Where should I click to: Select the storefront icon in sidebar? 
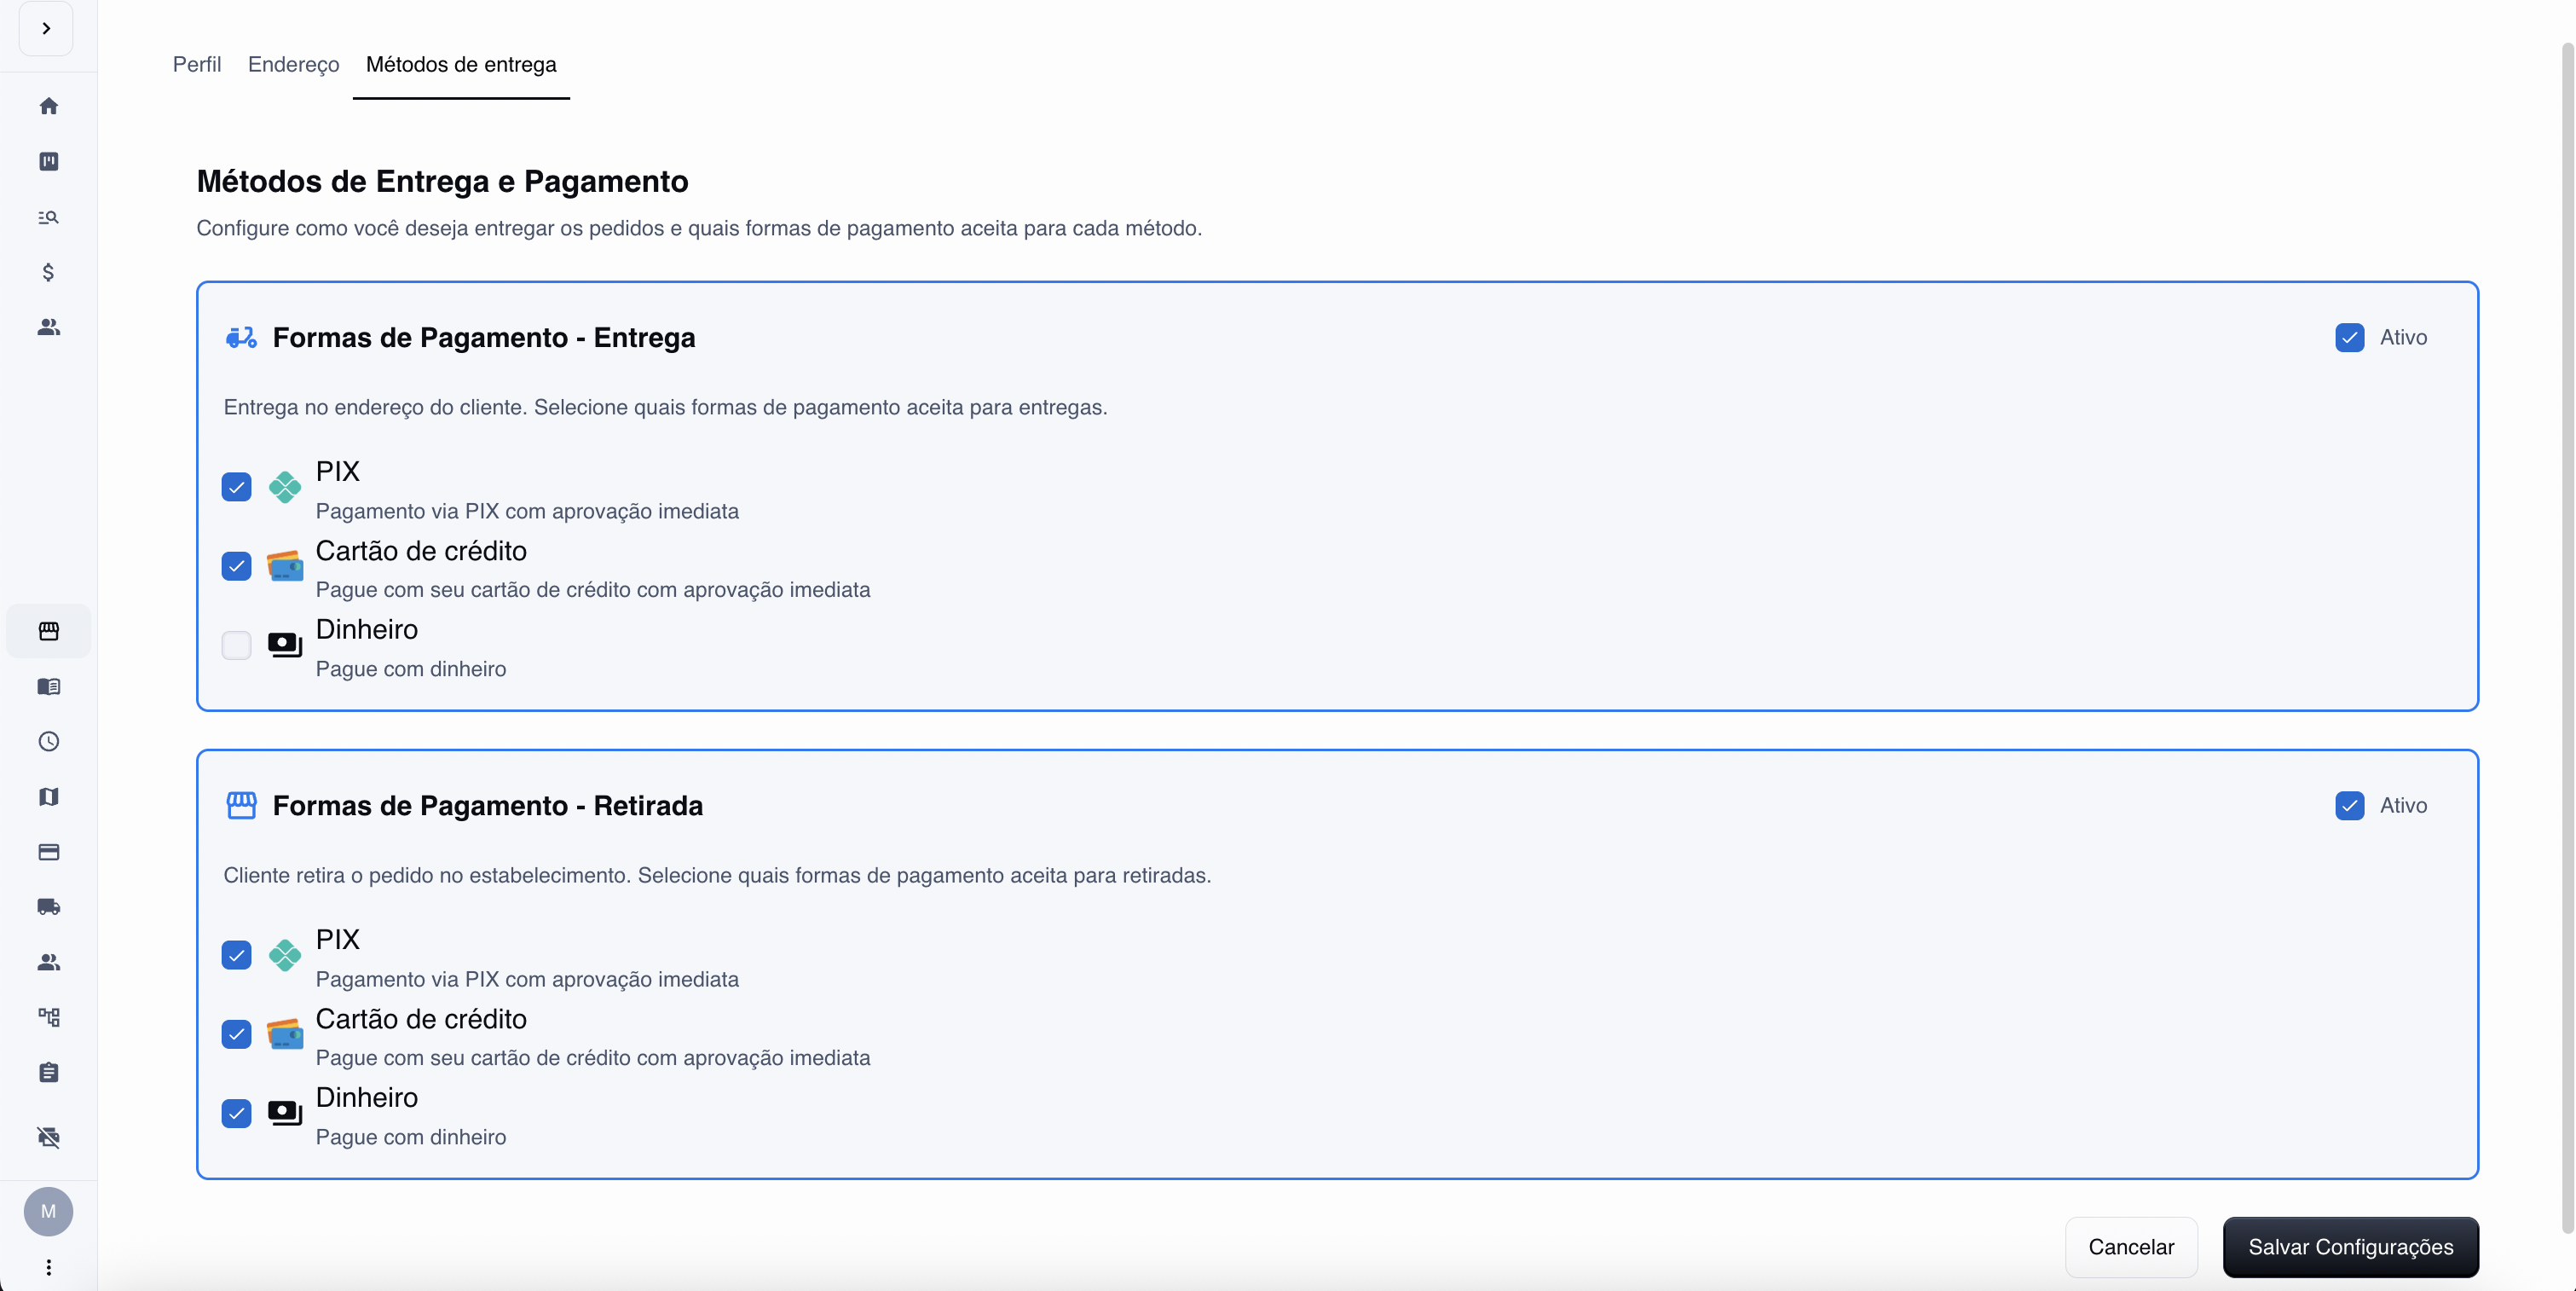point(48,631)
